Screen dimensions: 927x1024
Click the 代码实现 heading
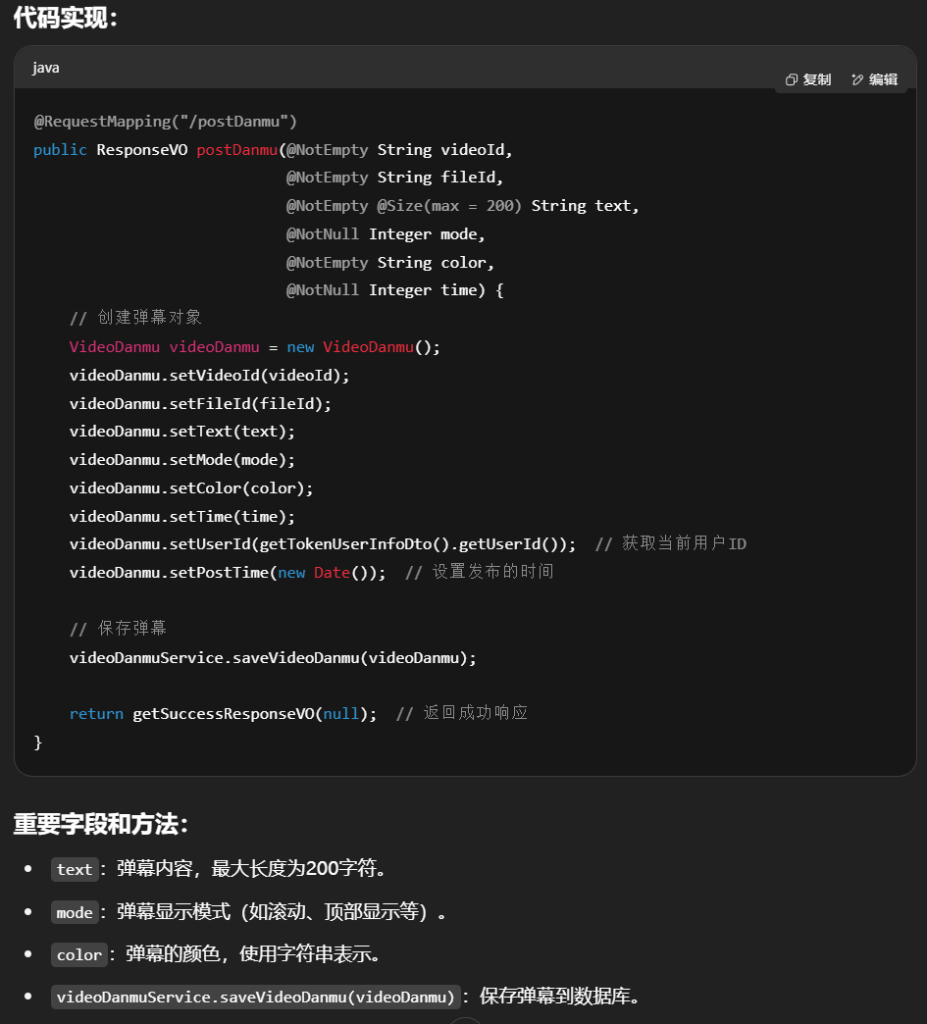pyautogui.click(x=65, y=17)
